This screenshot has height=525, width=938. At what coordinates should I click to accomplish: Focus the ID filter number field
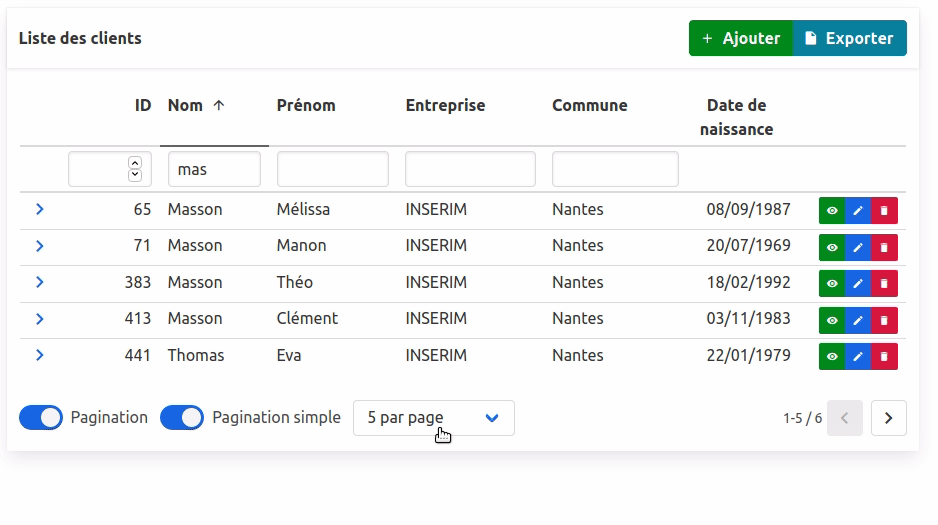click(109, 169)
